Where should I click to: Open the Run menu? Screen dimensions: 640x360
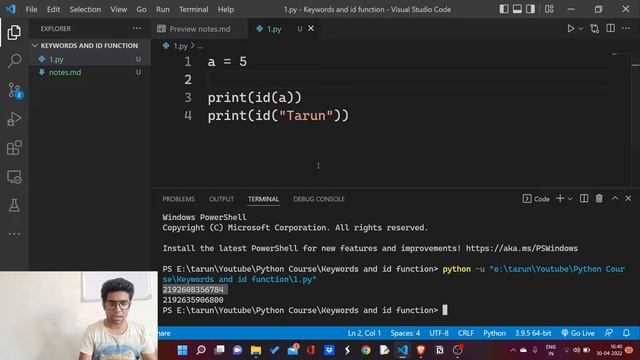tap(163, 9)
